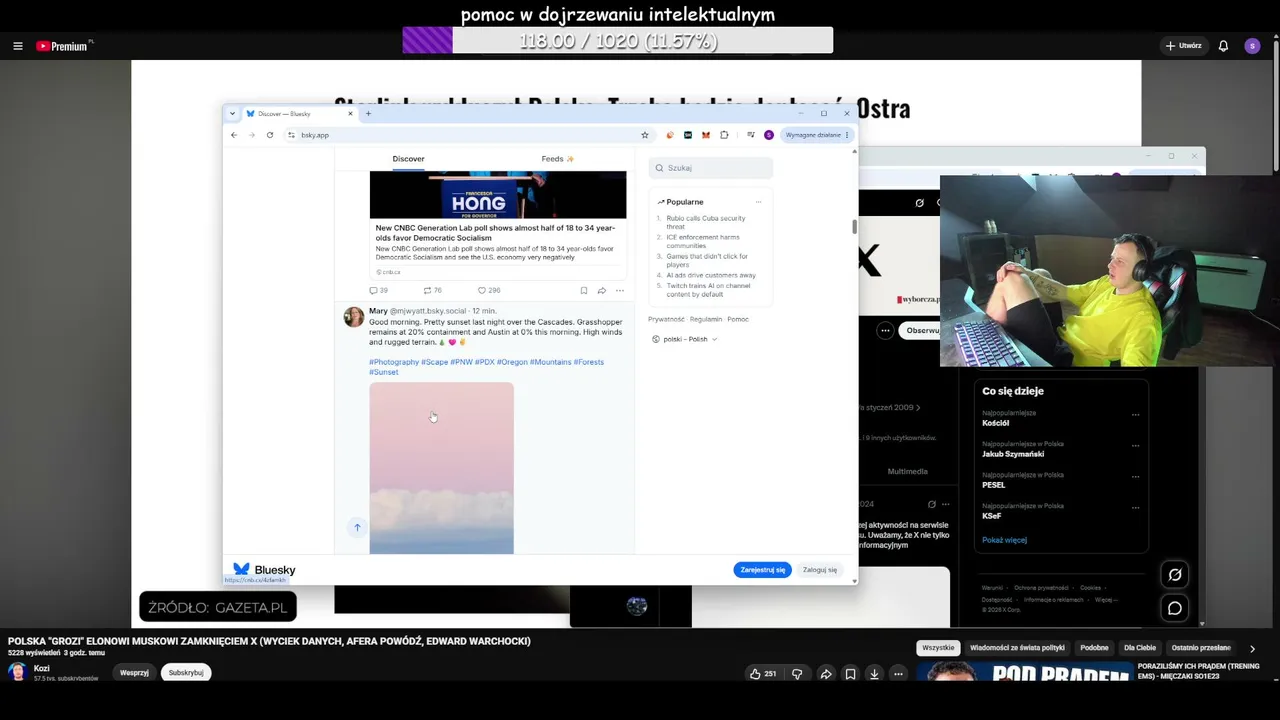Open the CNBC Generation Lab poll article card
This screenshot has width=1280, height=720.
click(498, 225)
